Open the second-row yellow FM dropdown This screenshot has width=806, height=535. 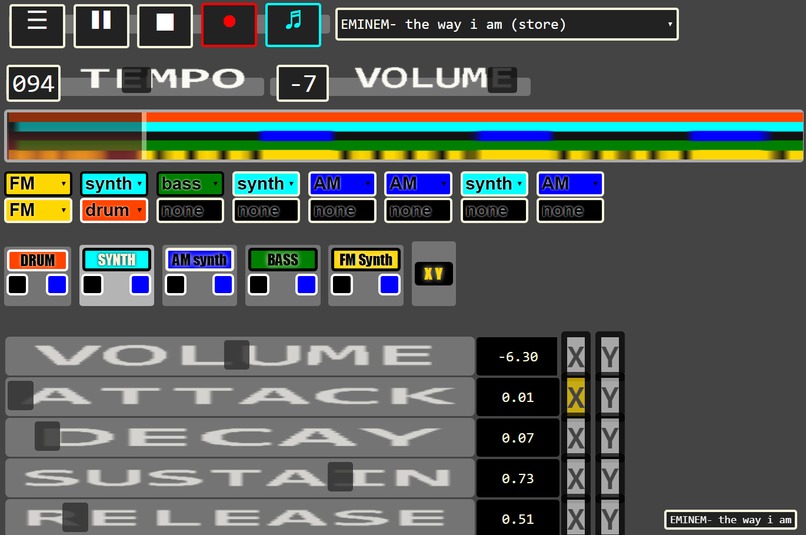click(38, 211)
